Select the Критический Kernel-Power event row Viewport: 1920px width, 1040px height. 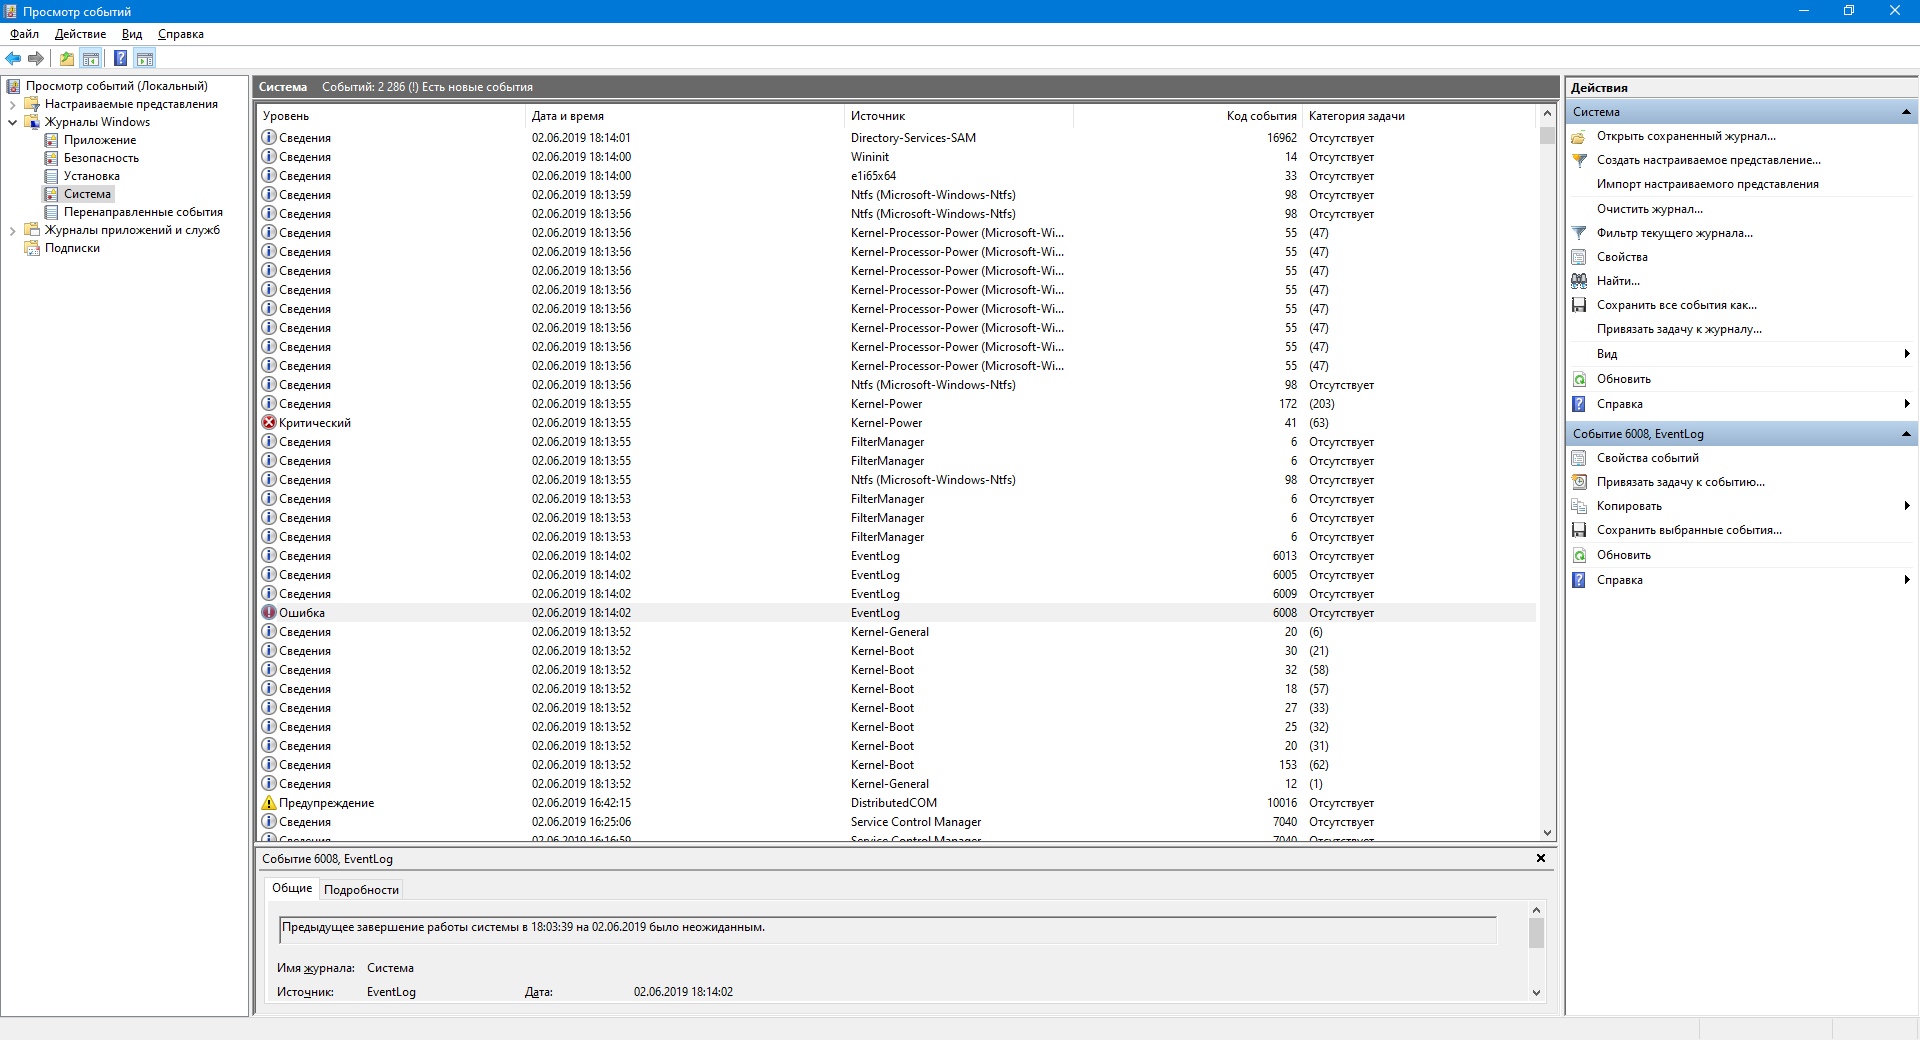[x=896, y=423]
